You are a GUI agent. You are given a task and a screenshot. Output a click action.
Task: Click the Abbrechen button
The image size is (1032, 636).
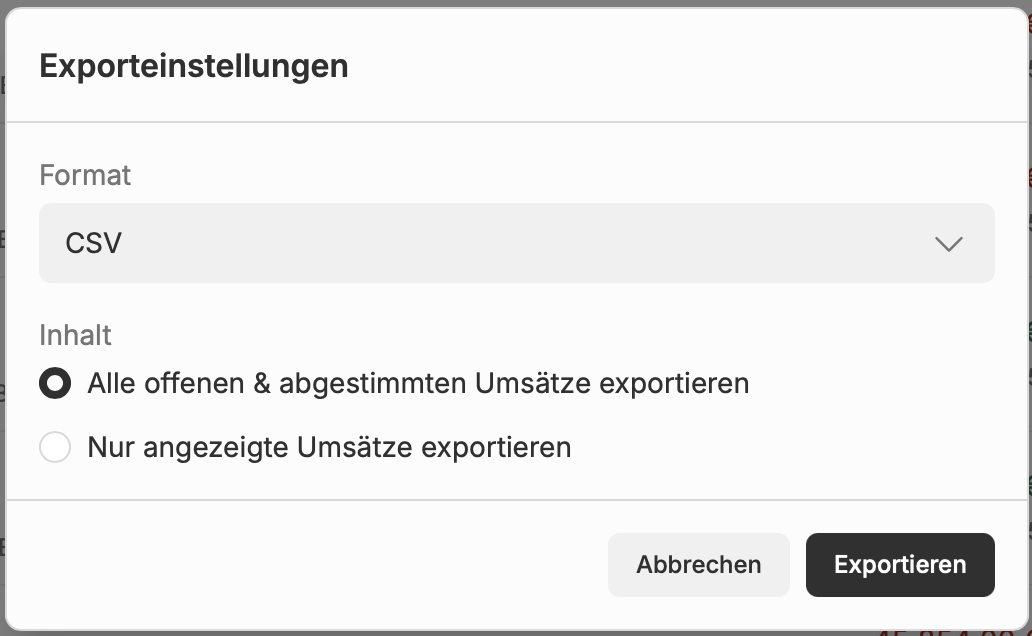coord(698,565)
